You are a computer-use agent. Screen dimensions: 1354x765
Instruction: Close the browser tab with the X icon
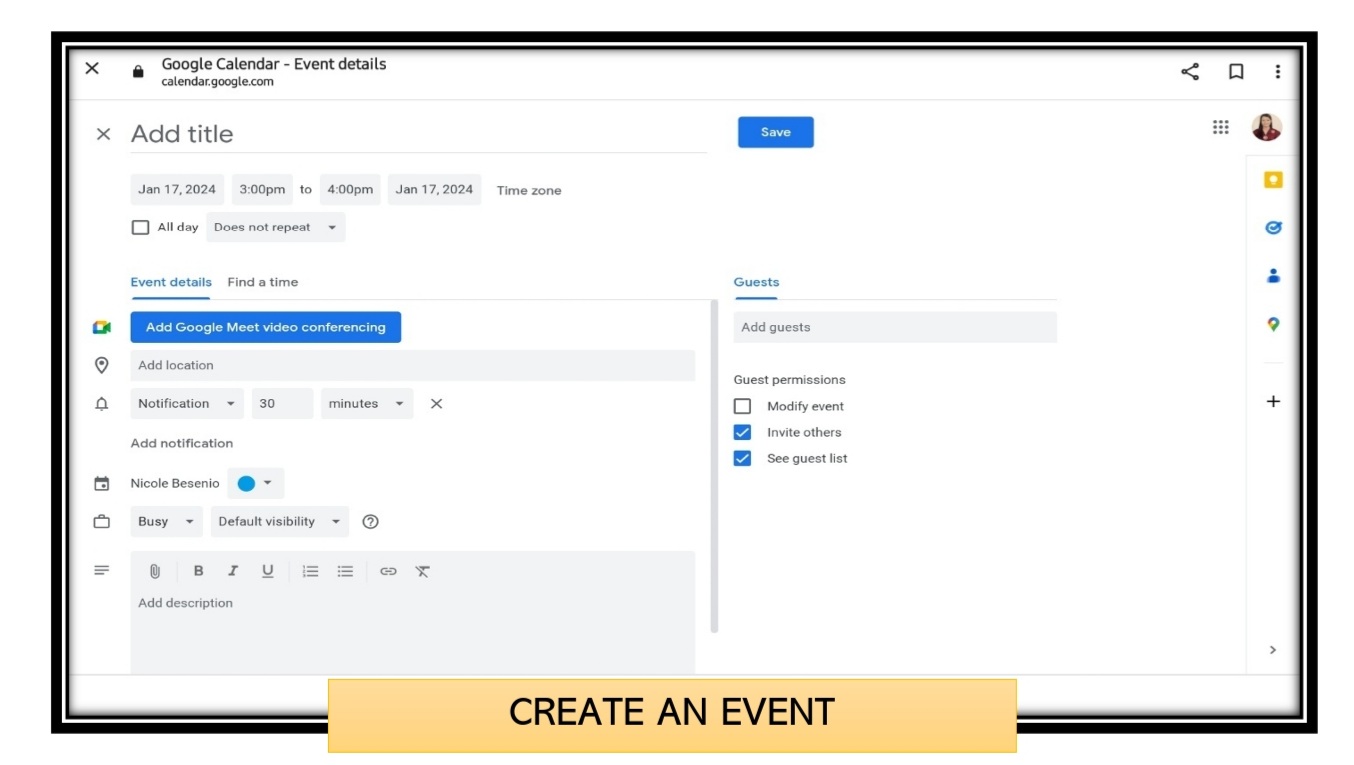click(x=92, y=69)
